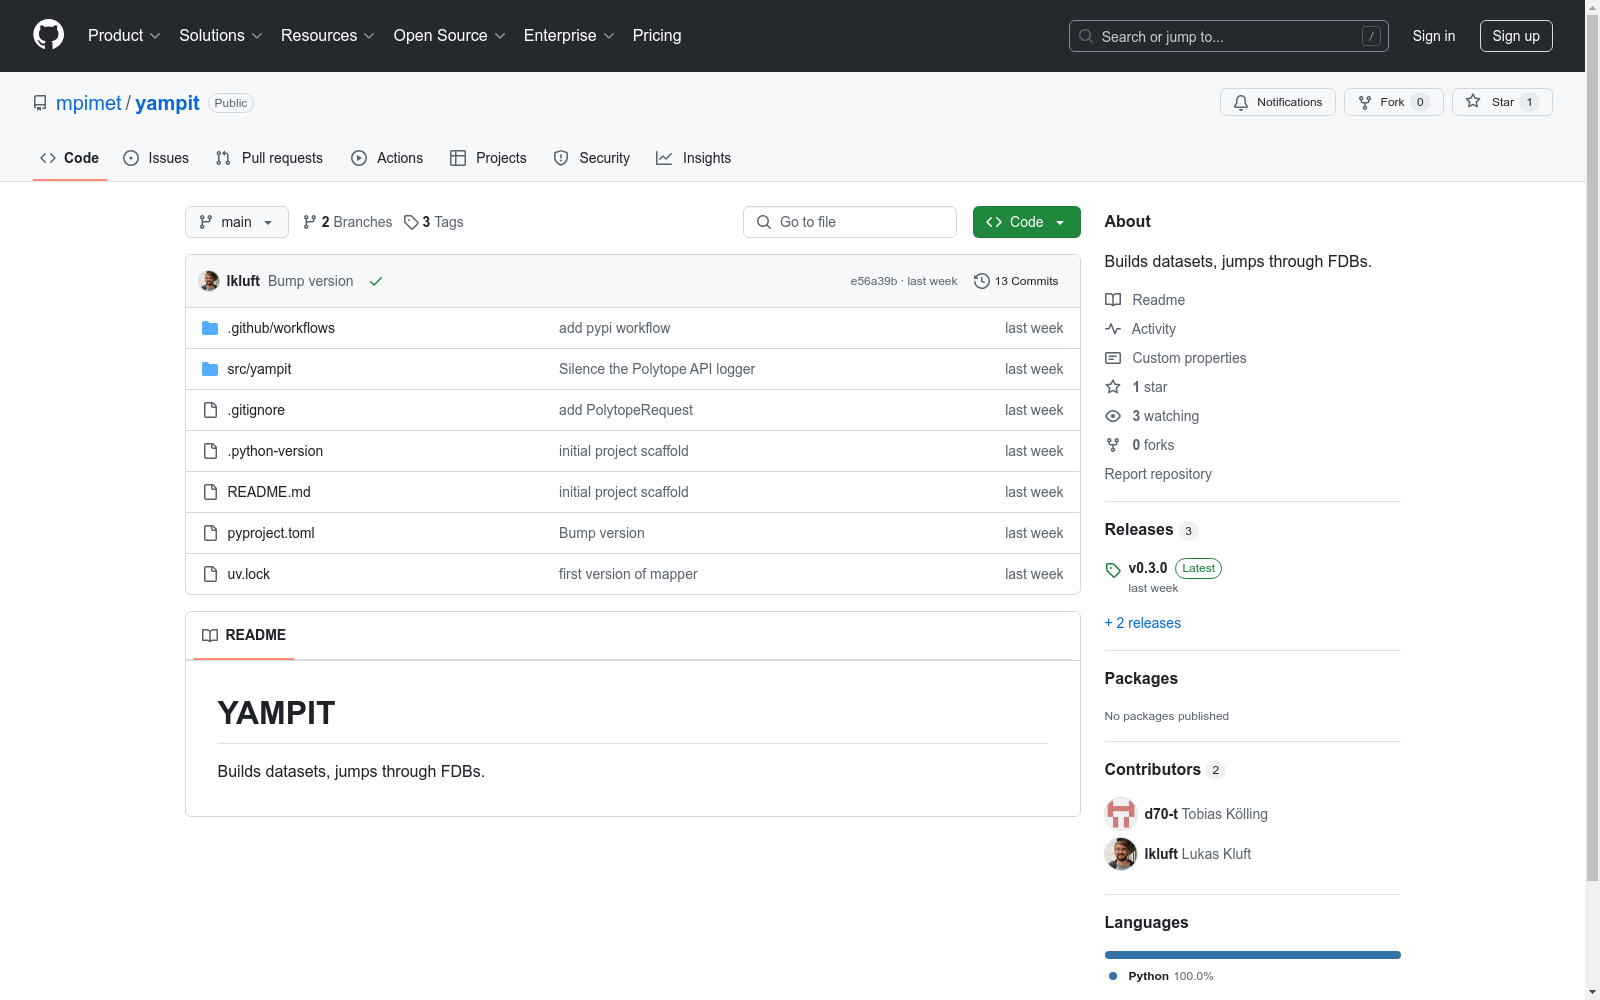Open the + 2 releases link

pyautogui.click(x=1143, y=623)
